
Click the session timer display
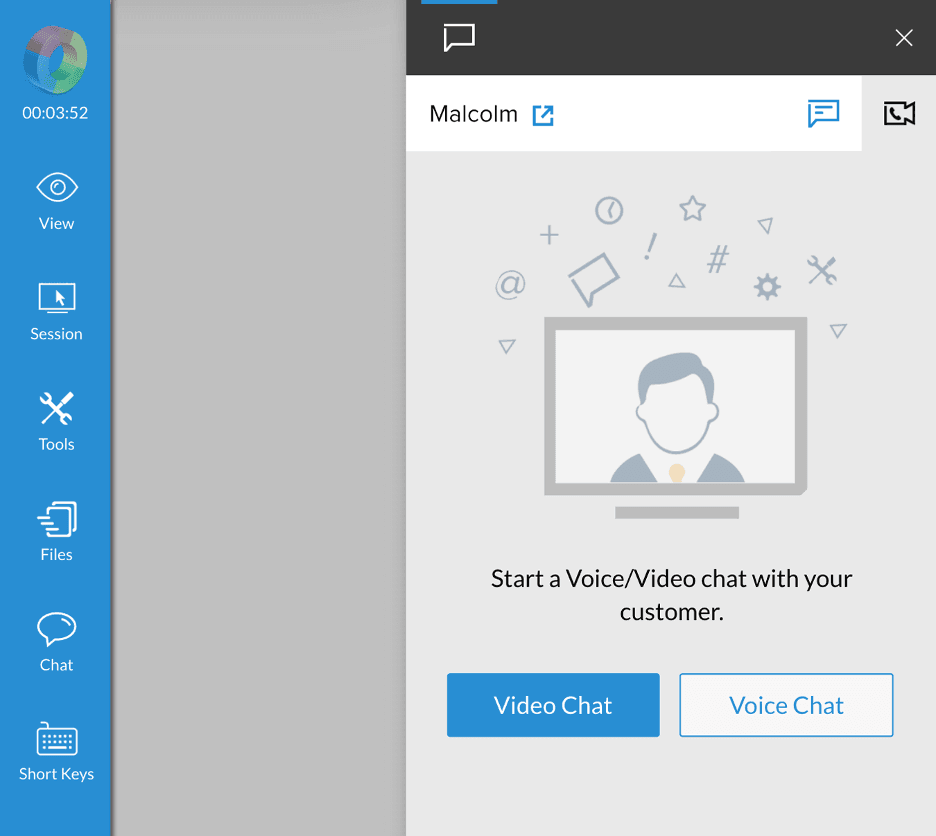[55, 113]
